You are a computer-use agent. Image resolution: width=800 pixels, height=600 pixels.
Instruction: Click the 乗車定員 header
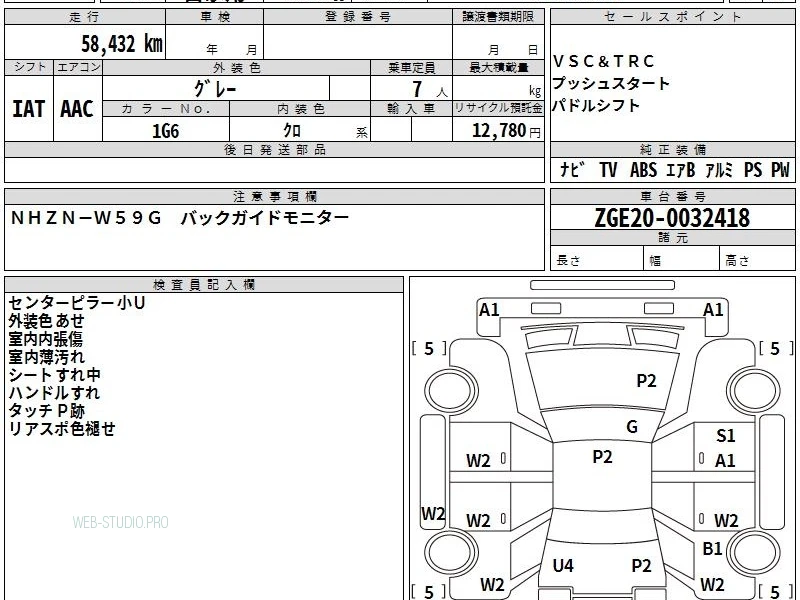tap(411, 67)
